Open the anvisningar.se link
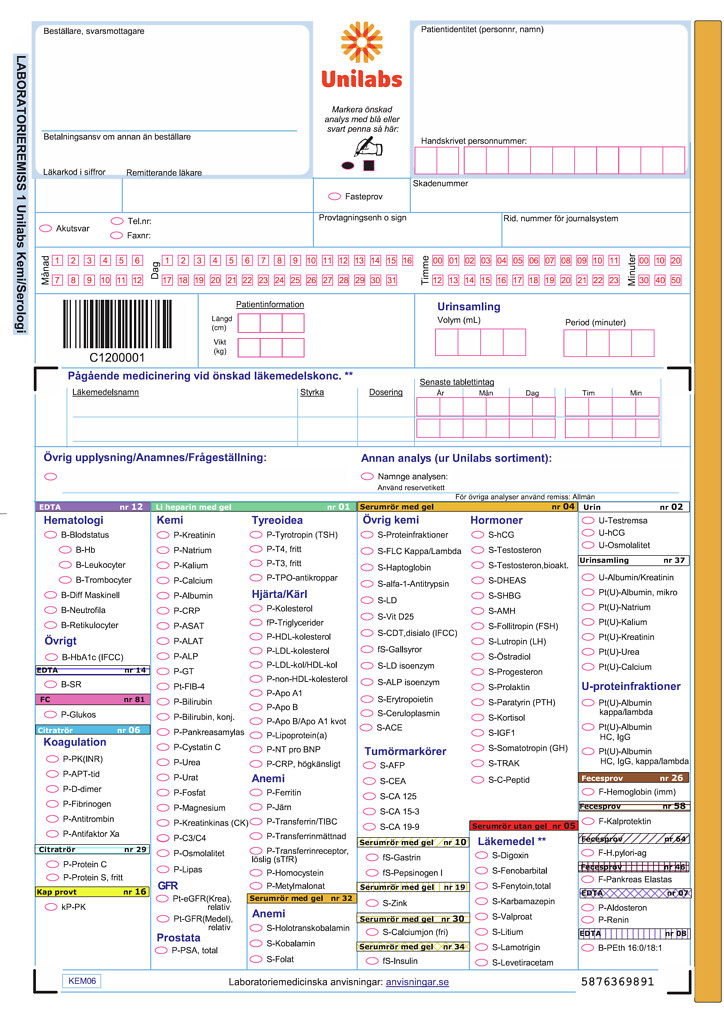724x1024 pixels. point(417,982)
